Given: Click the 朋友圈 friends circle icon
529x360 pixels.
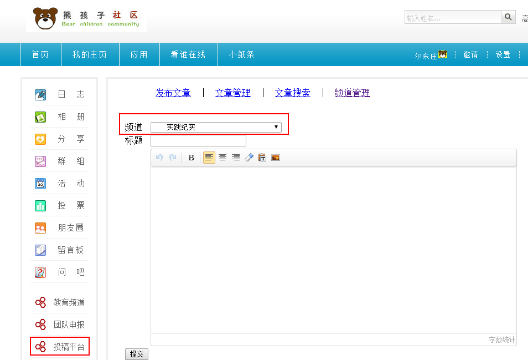Looking at the screenshot, I should point(40,228).
